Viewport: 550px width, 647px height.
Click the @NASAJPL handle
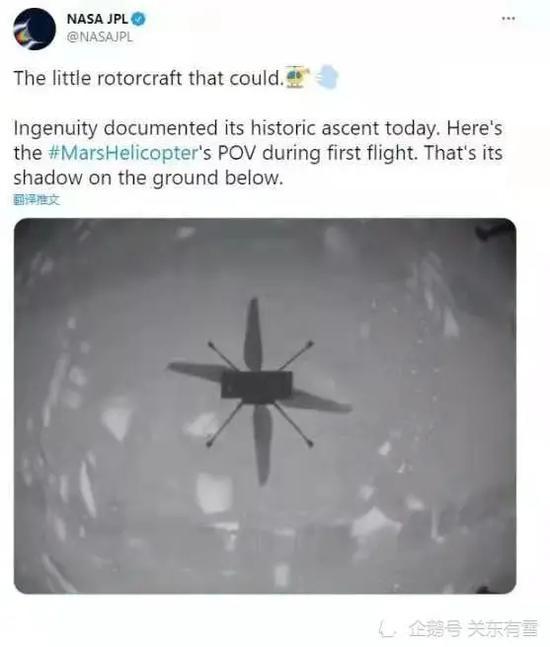pos(99,37)
